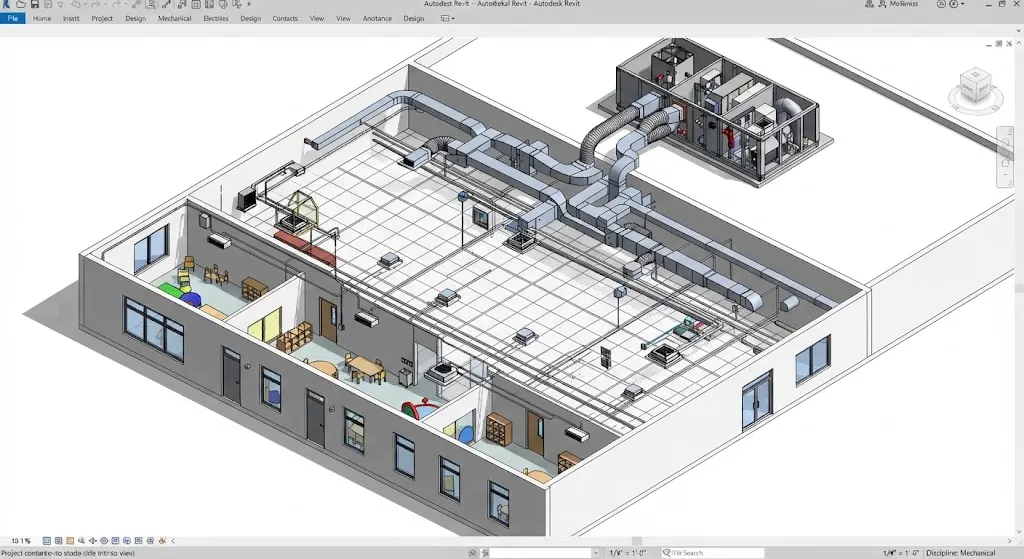Click the second circular info icon in title bar
Image resolution: width=1024 pixels, height=559 pixels.
[953, 4]
